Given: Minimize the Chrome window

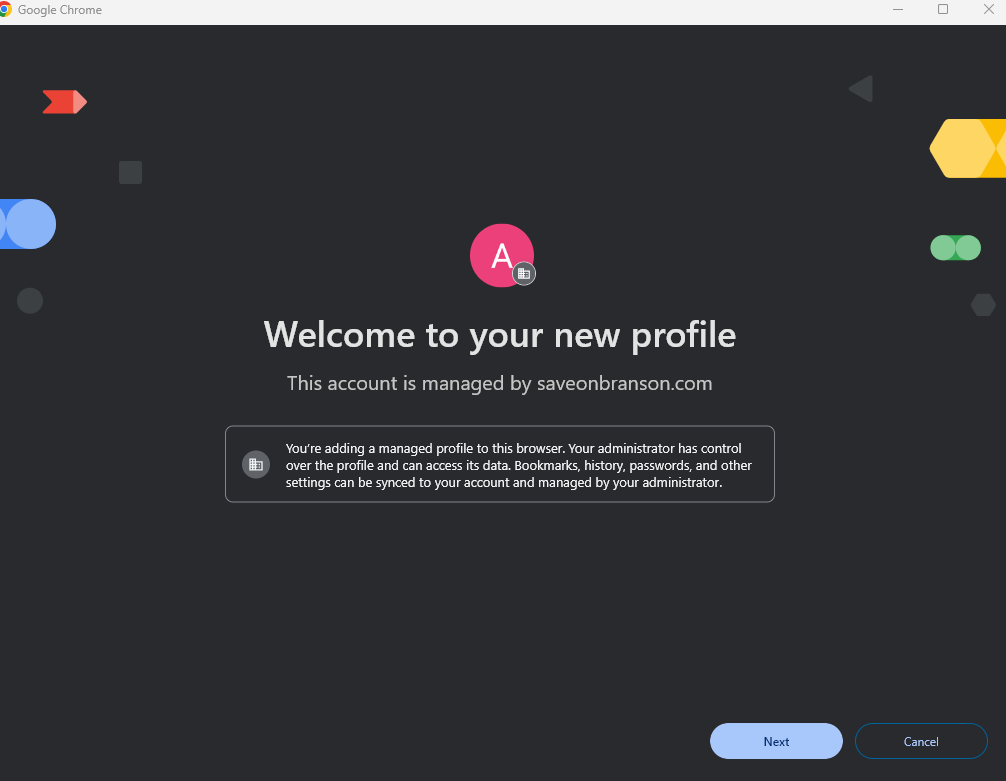Looking at the screenshot, I should tap(898, 10).
